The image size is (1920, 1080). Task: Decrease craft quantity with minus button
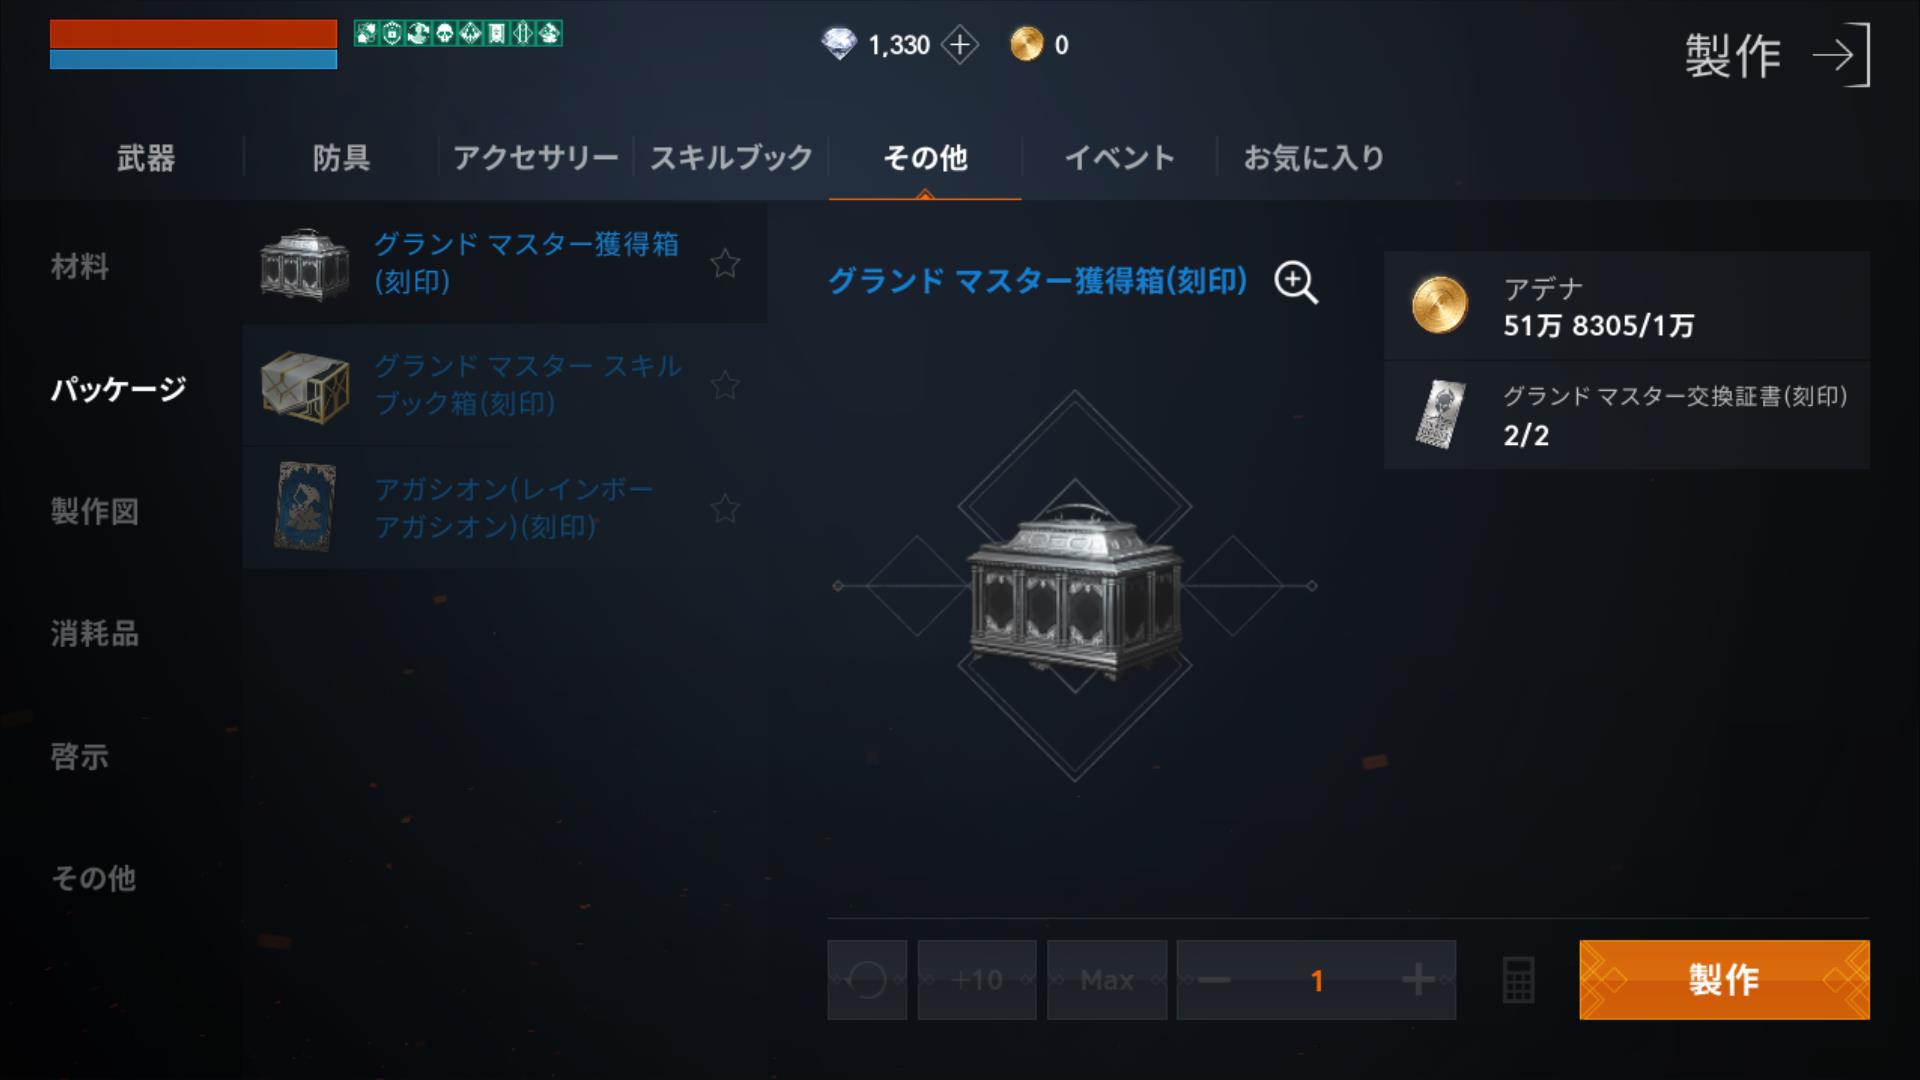1213,980
